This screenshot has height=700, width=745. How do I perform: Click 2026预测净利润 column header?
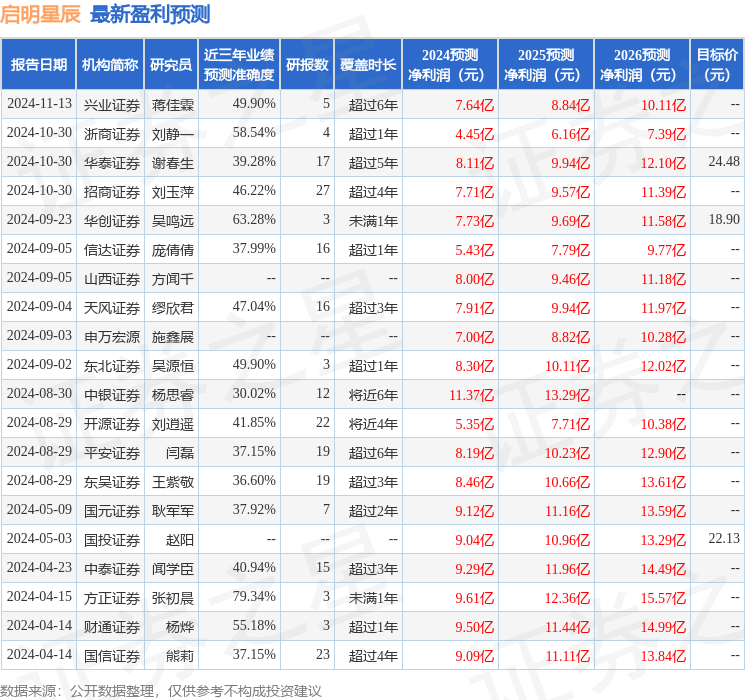(x=641, y=65)
